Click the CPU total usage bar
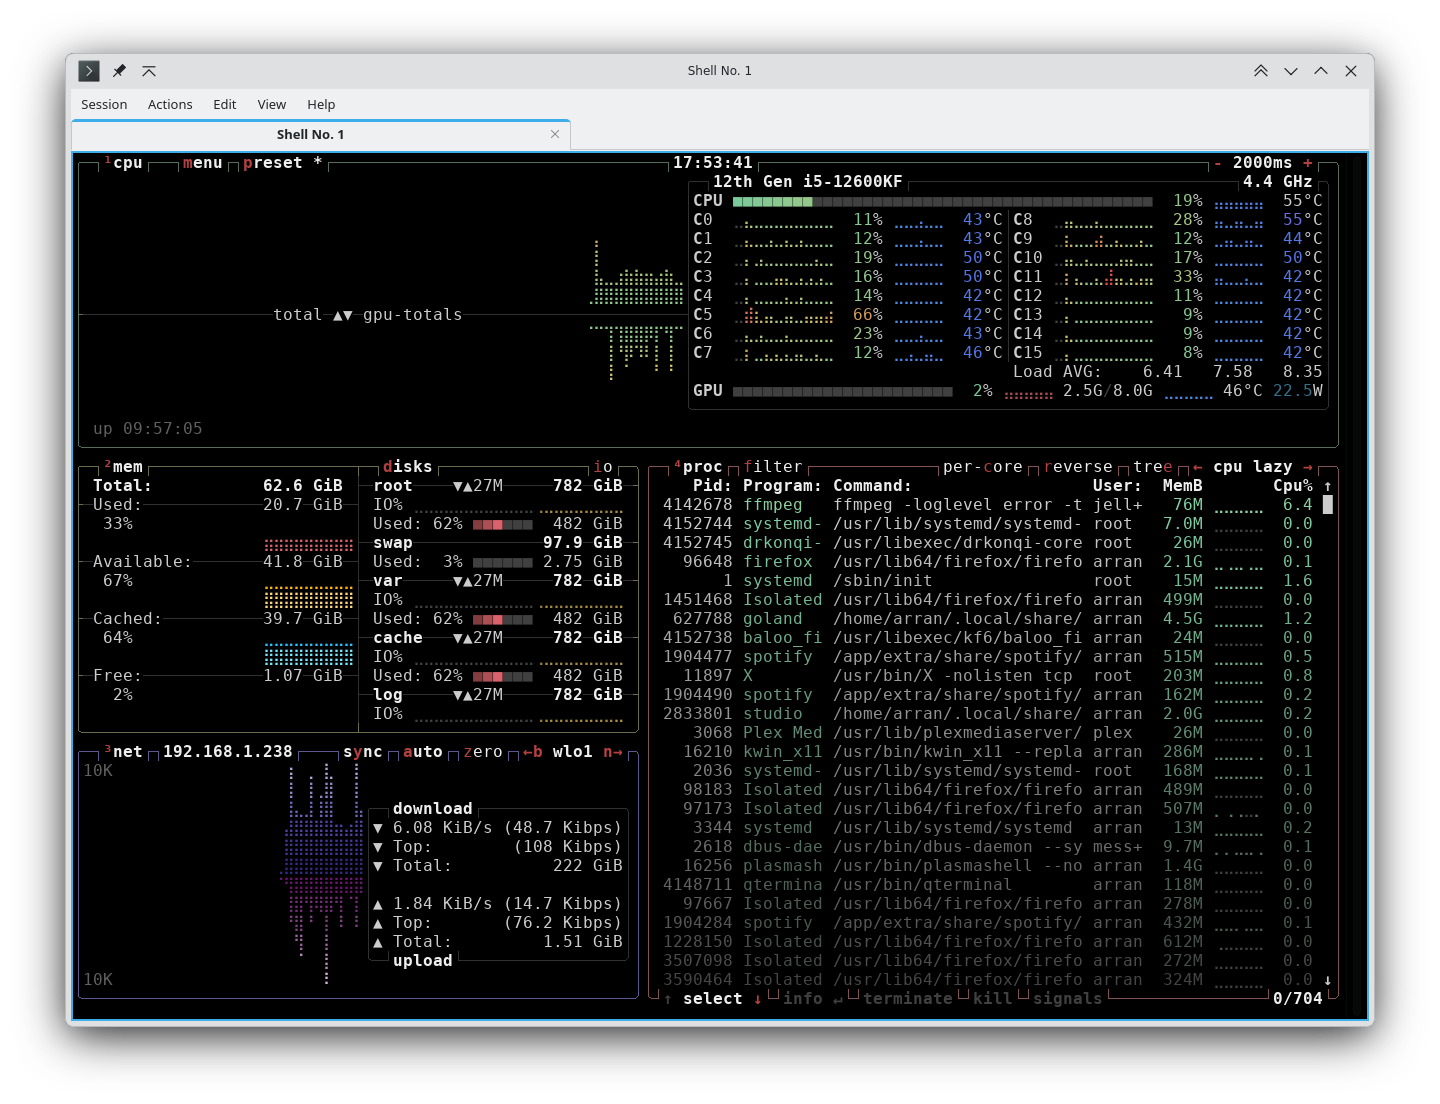1440x1104 pixels. click(x=943, y=201)
